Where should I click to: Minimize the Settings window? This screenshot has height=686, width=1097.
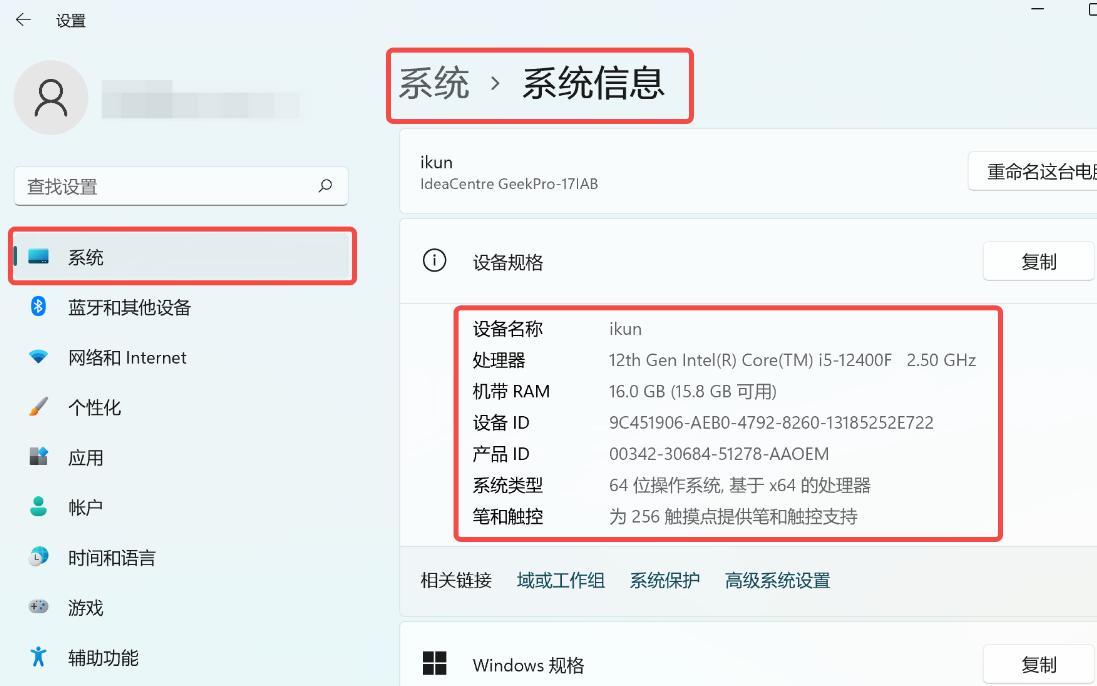pyautogui.click(x=1038, y=9)
